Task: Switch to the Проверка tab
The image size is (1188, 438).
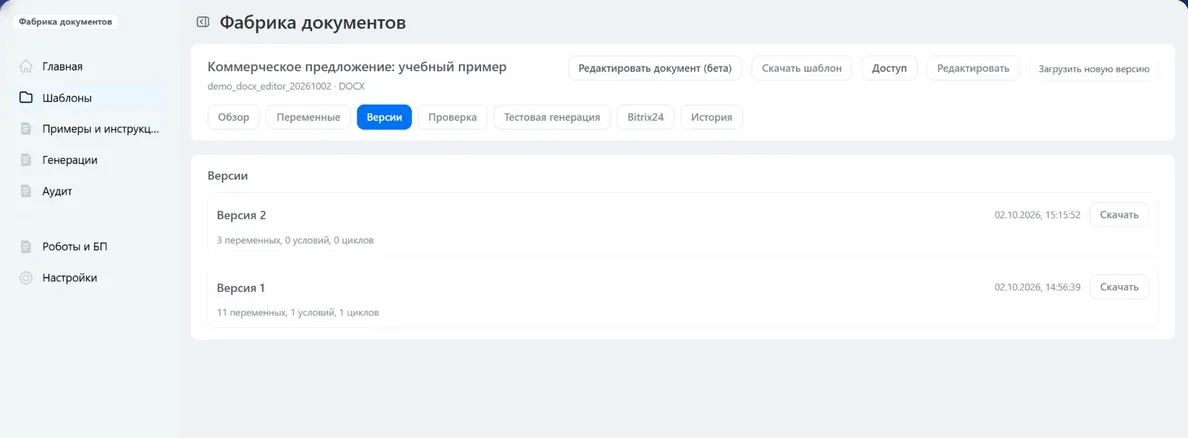Action: coord(452,117)
